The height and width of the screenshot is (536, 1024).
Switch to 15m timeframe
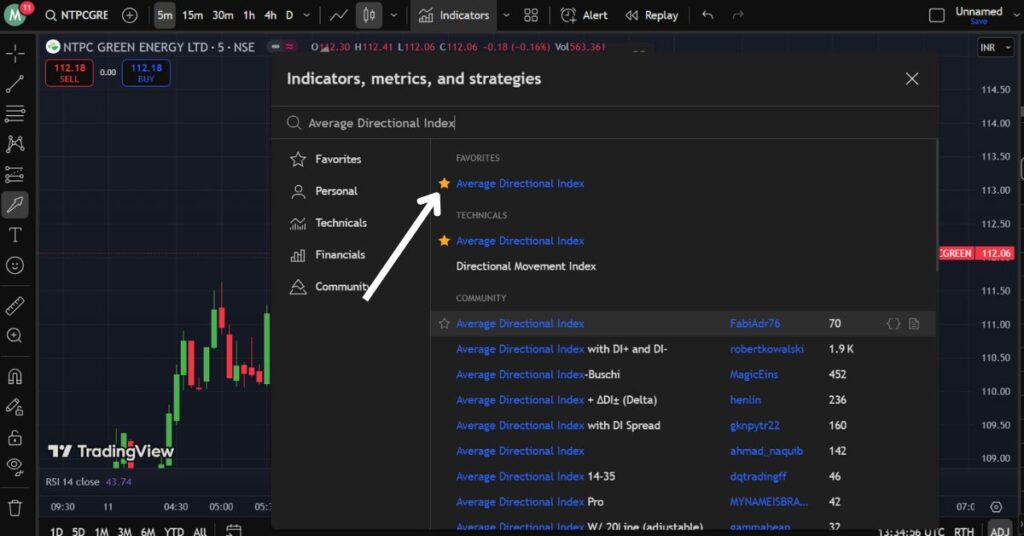(192, 15)
